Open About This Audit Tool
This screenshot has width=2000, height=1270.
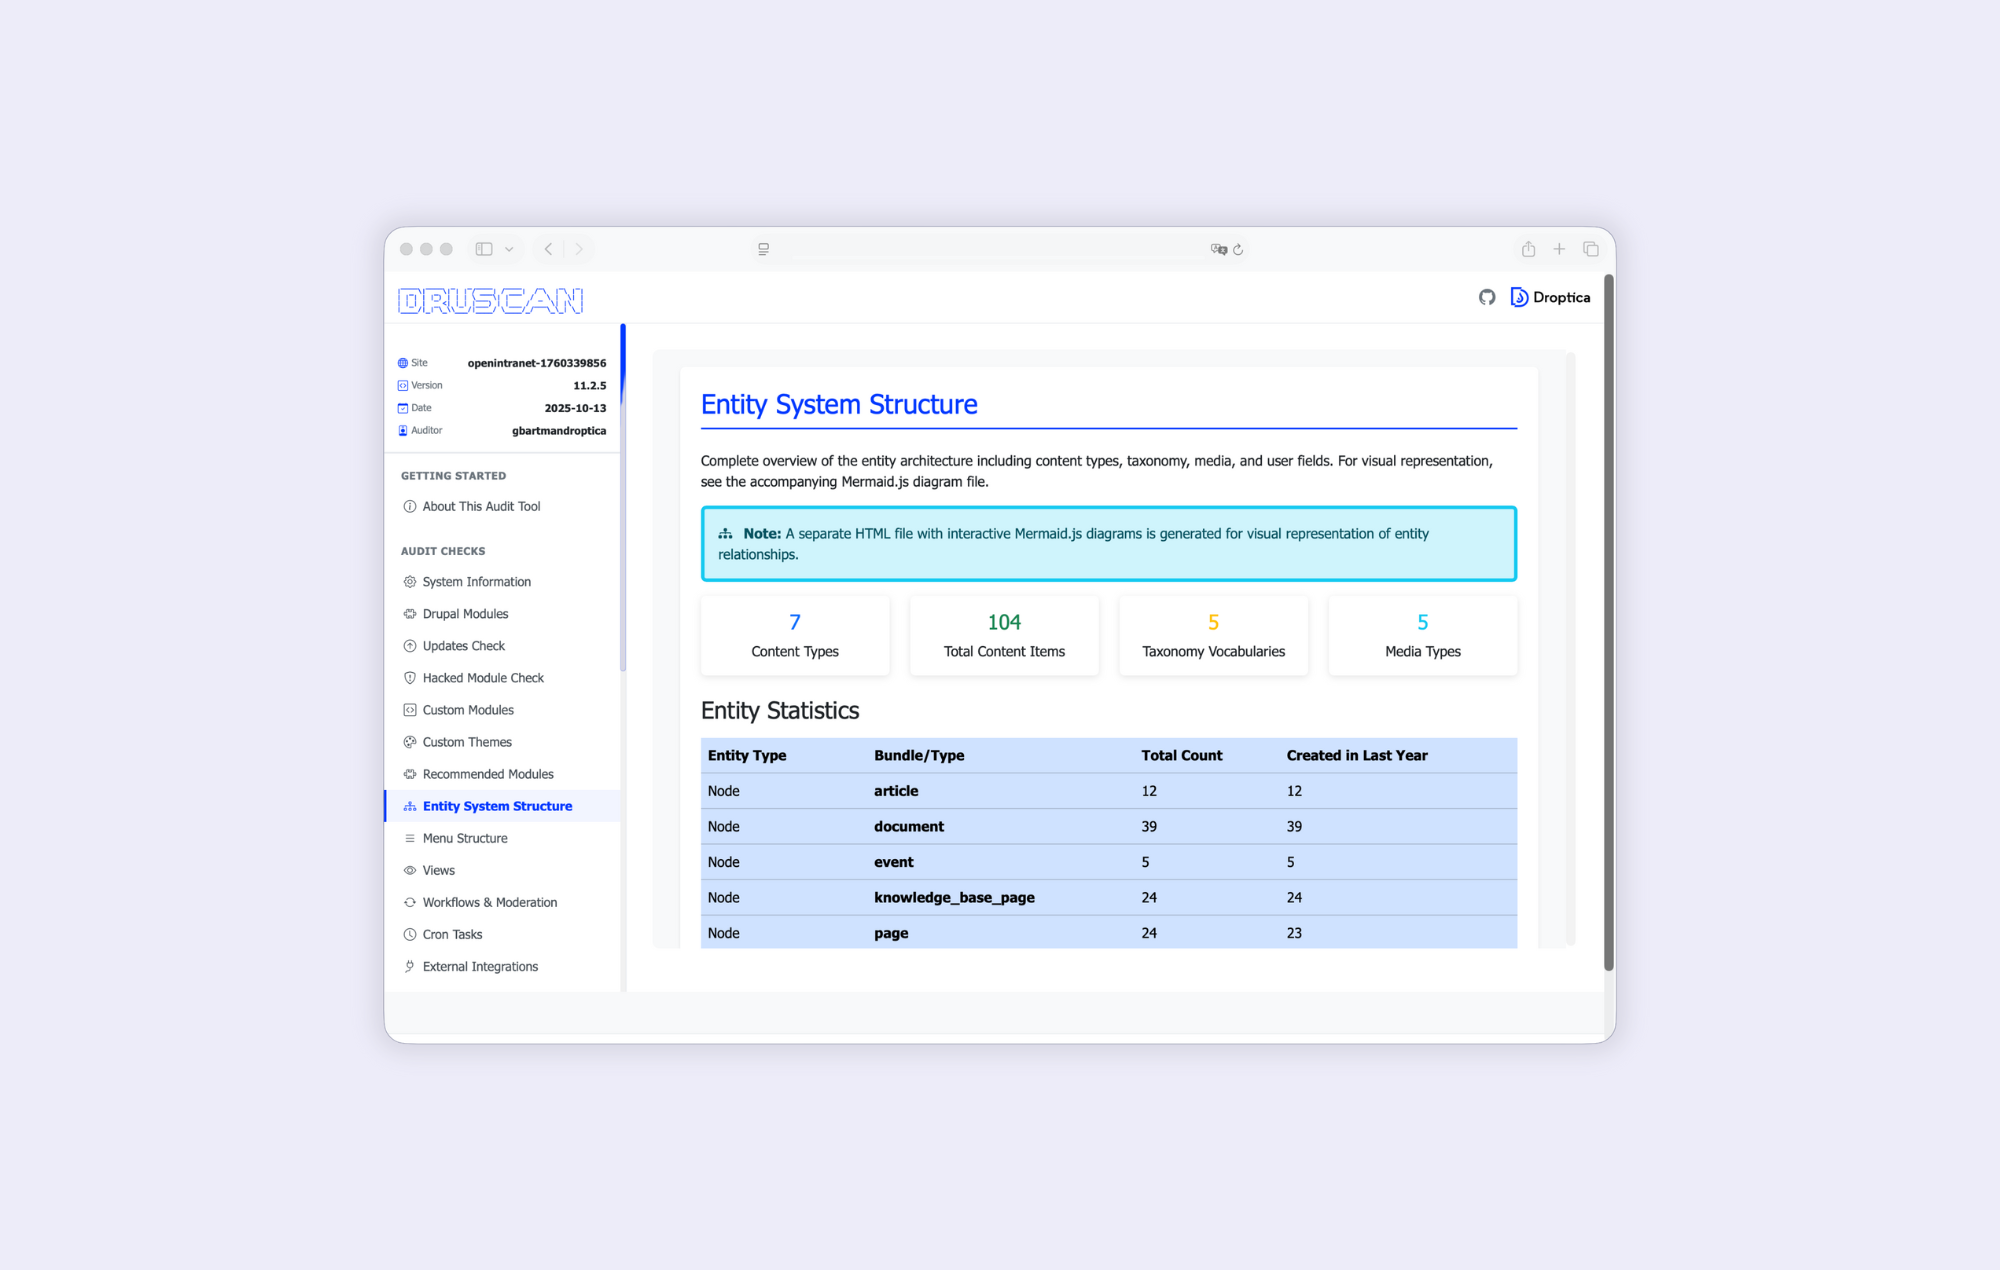481,506
